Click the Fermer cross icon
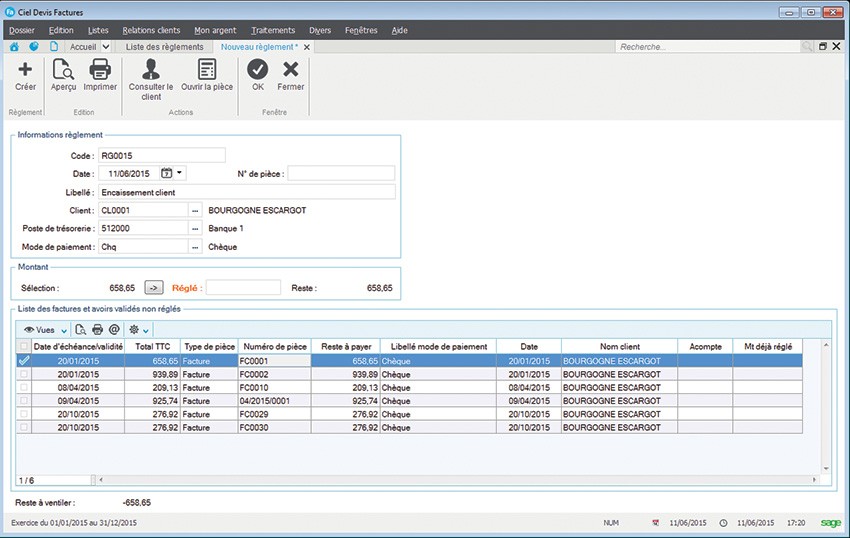Viewport: 850px width, 538px height. [x=291, y=70]
